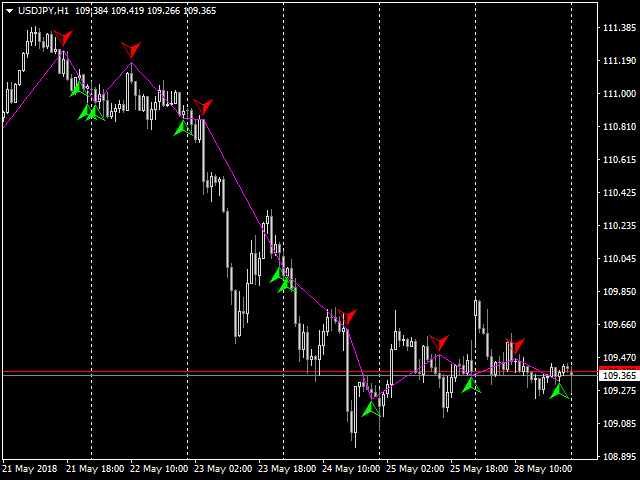This screenshot has width=640, height=480.
Task: Click the final green arrow at 109.275
Action: [559, 391]
